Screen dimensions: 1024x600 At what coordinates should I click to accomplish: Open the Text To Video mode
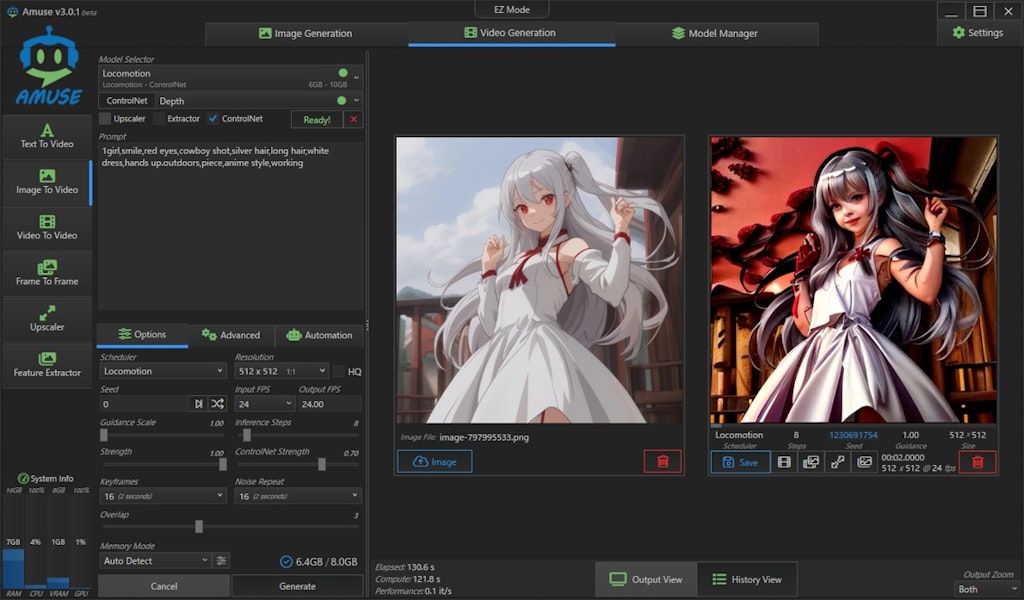click(x=47, y=136)
